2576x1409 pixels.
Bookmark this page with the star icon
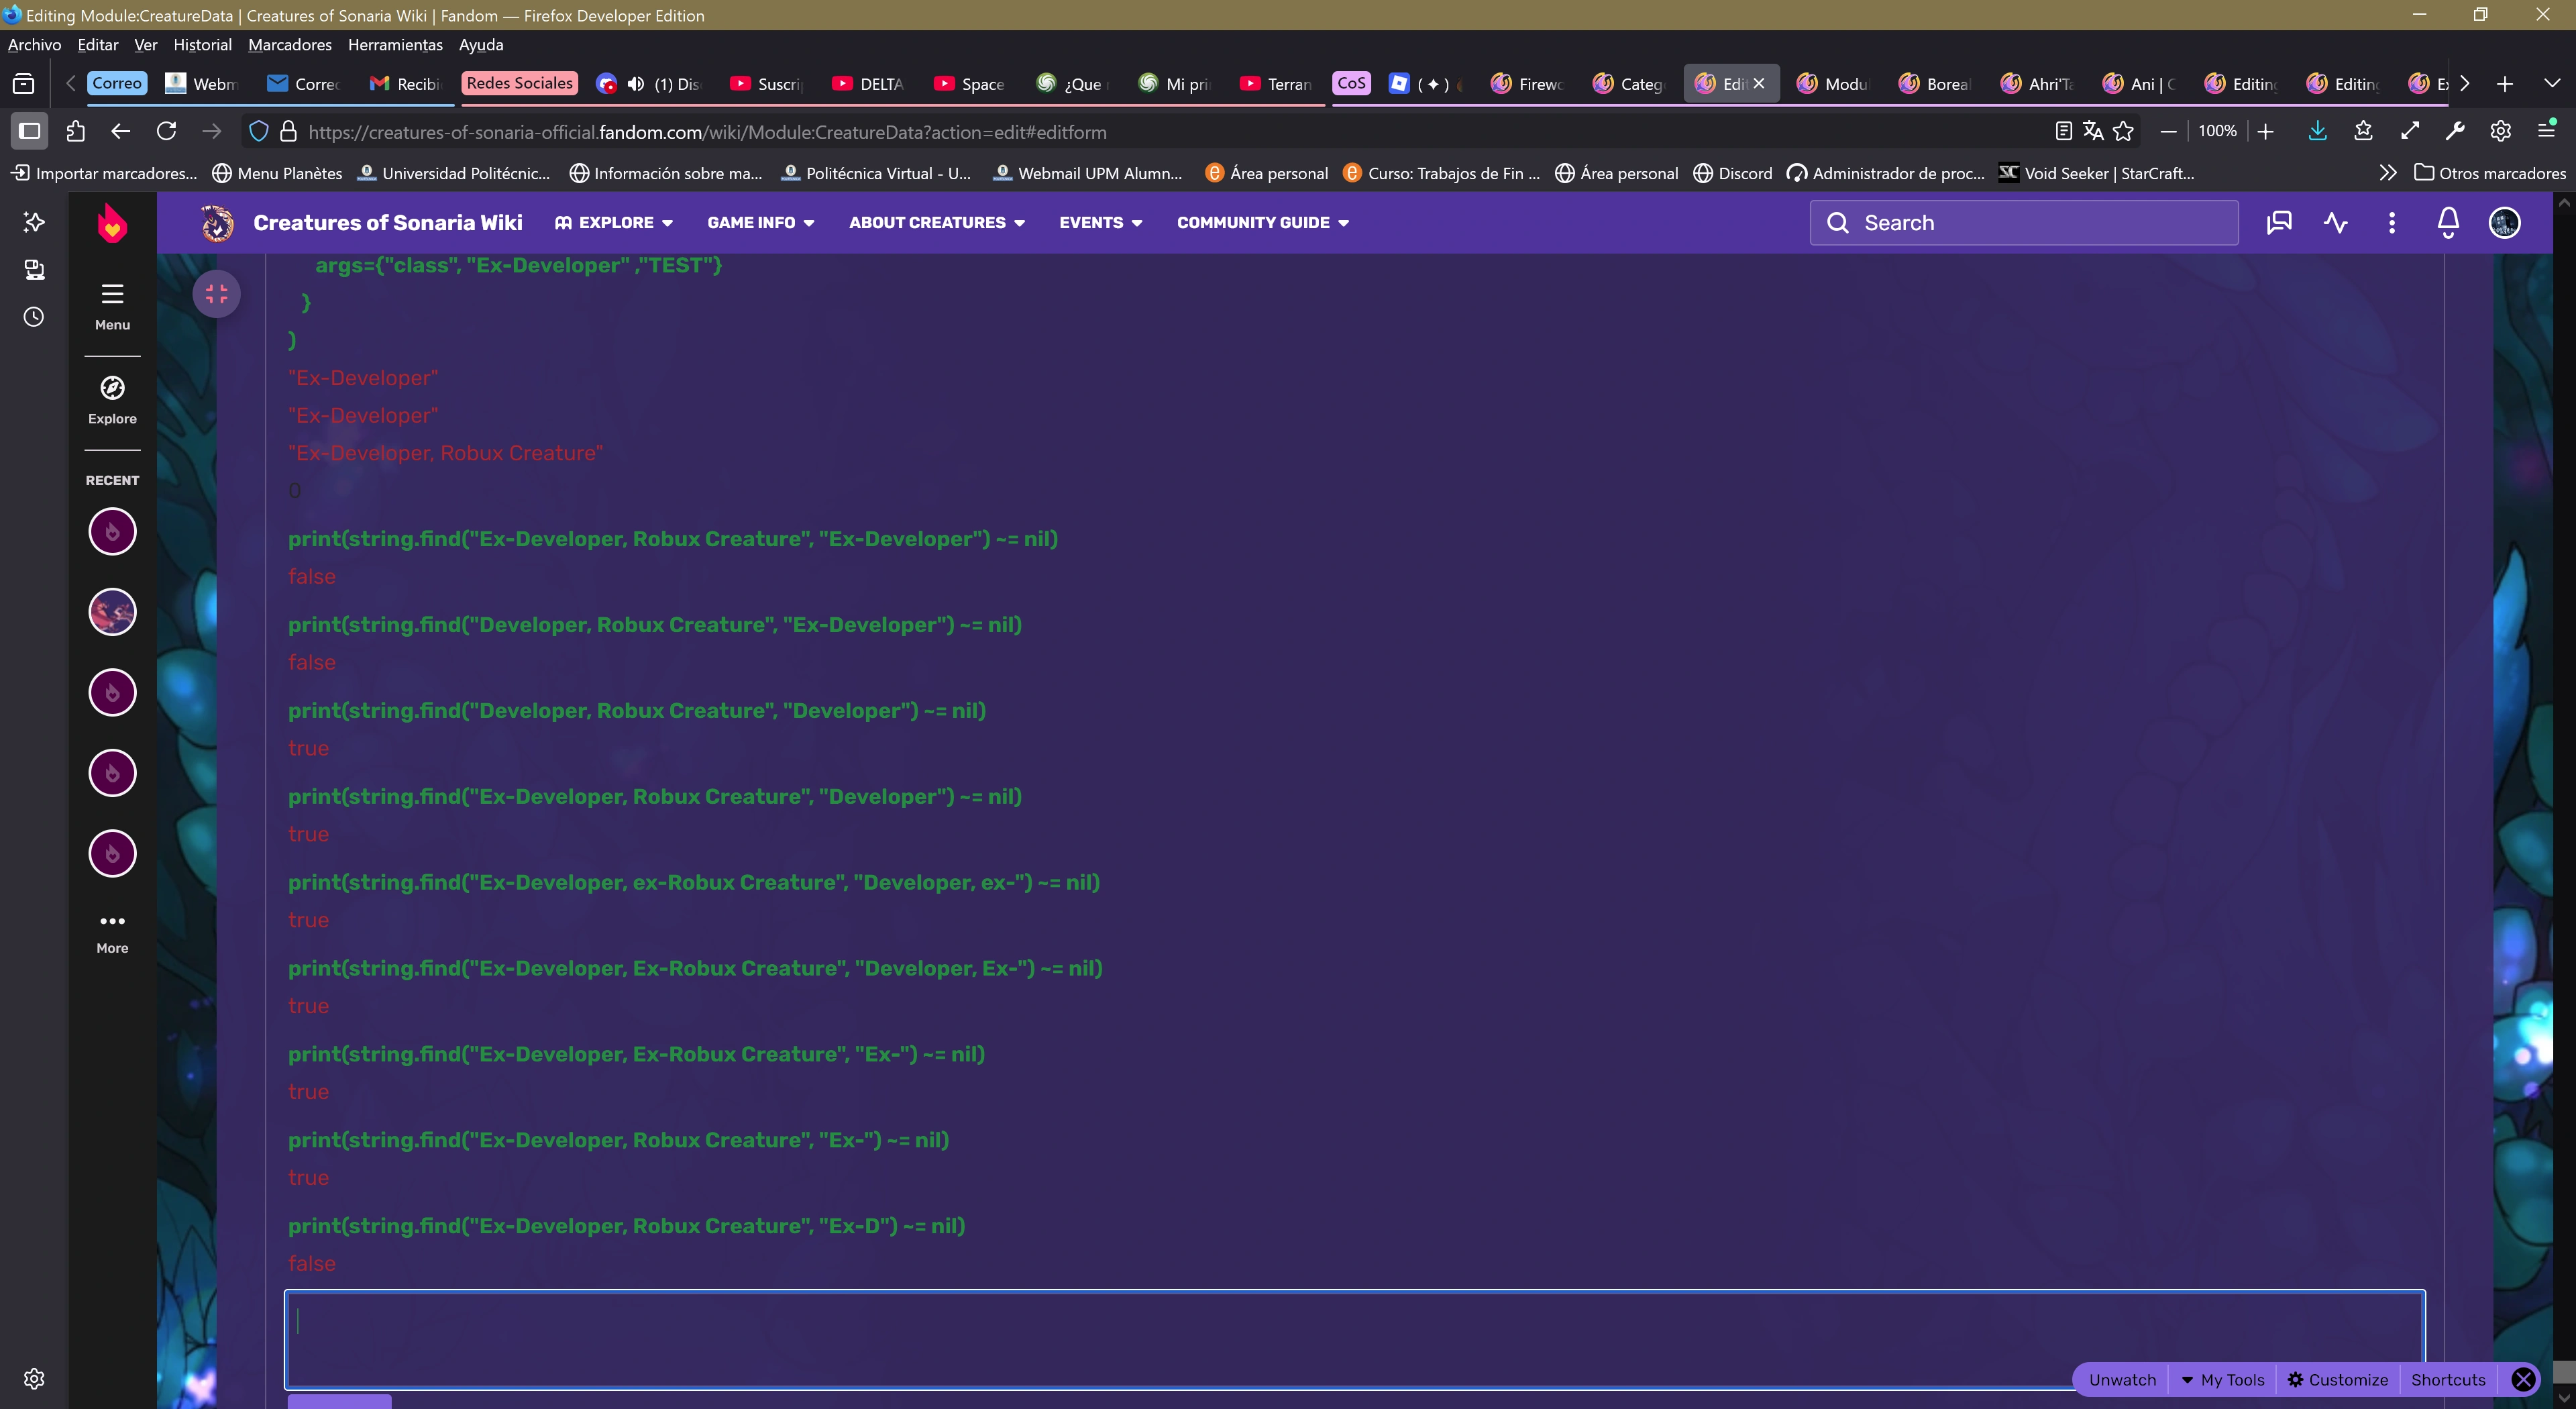tap(2123, 131)
